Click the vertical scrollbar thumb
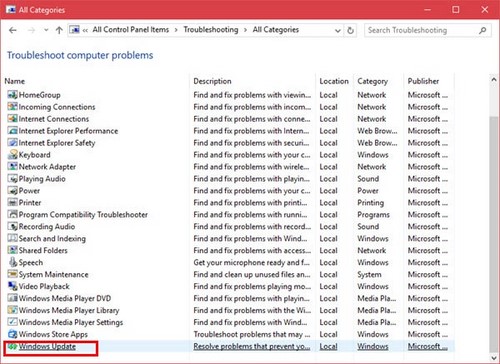This screenshot has height=364, width=500. 494,233
